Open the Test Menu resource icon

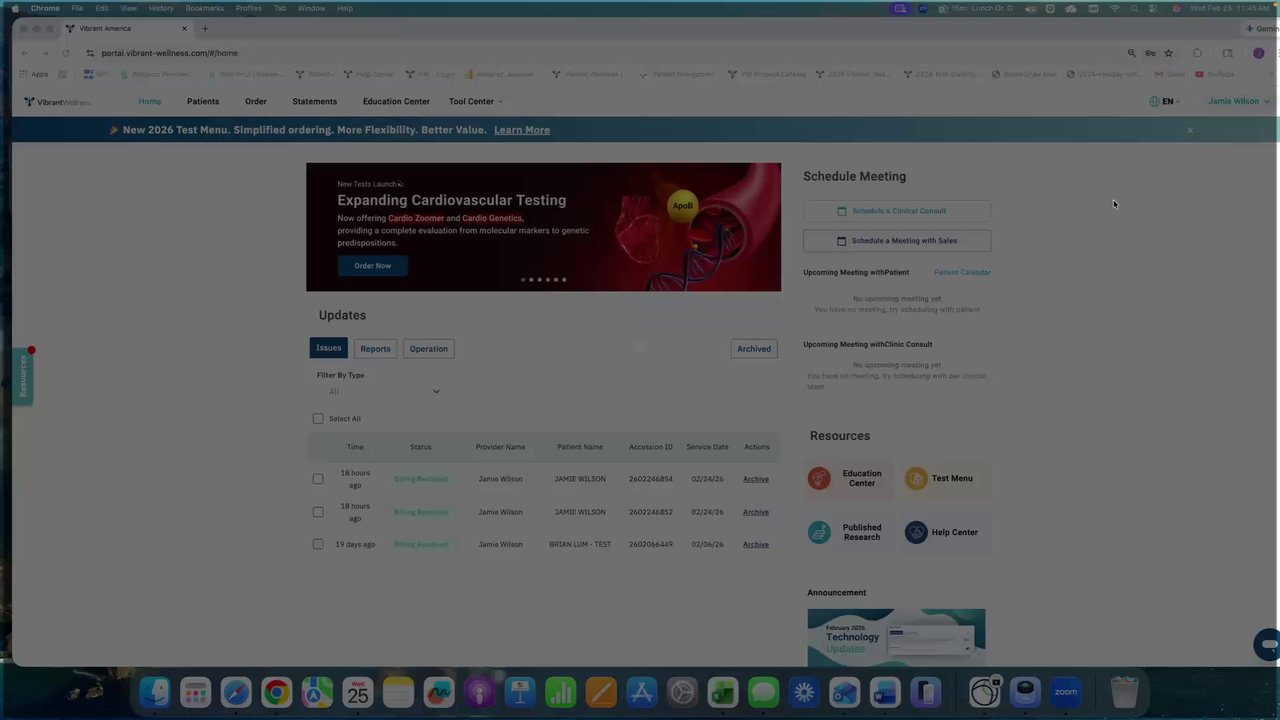916,478
